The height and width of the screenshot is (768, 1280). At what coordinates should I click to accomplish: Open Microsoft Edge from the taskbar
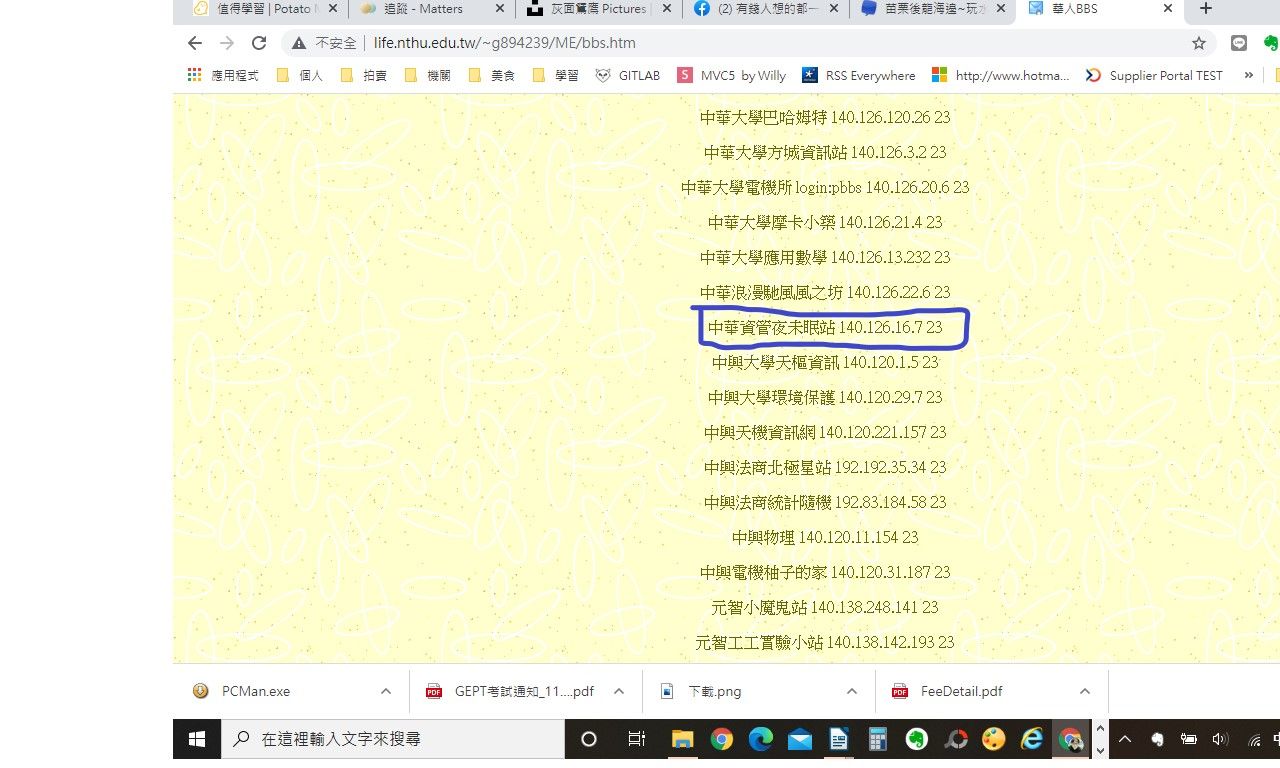(761, 739)
